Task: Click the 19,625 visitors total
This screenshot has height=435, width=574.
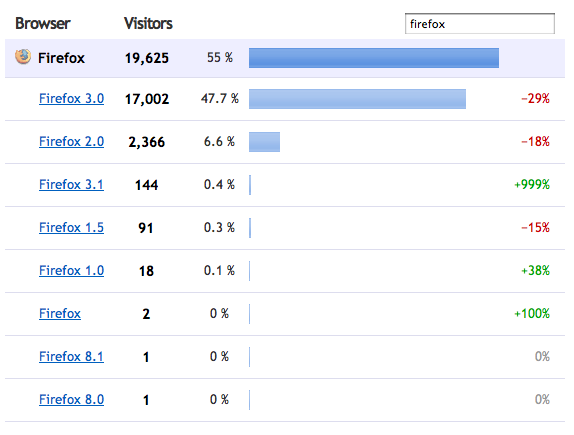Action: (147, 58)
